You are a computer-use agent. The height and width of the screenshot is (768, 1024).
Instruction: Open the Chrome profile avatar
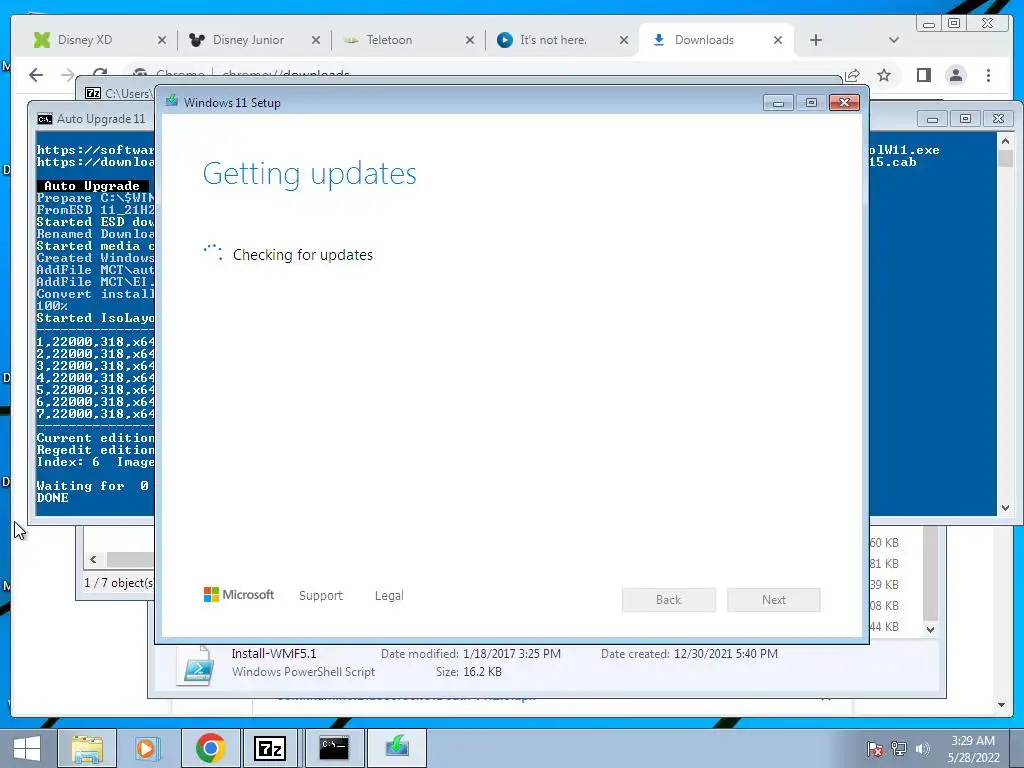coord(955,75)
